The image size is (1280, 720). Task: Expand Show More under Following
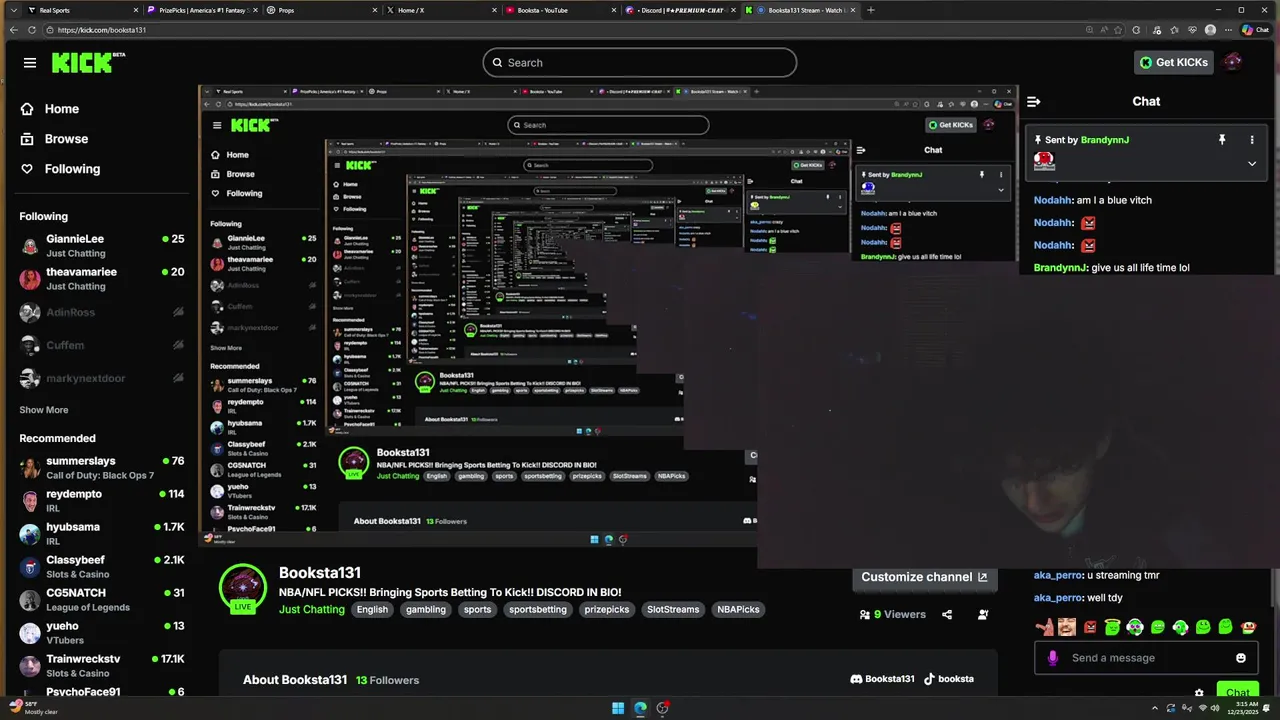44,410
